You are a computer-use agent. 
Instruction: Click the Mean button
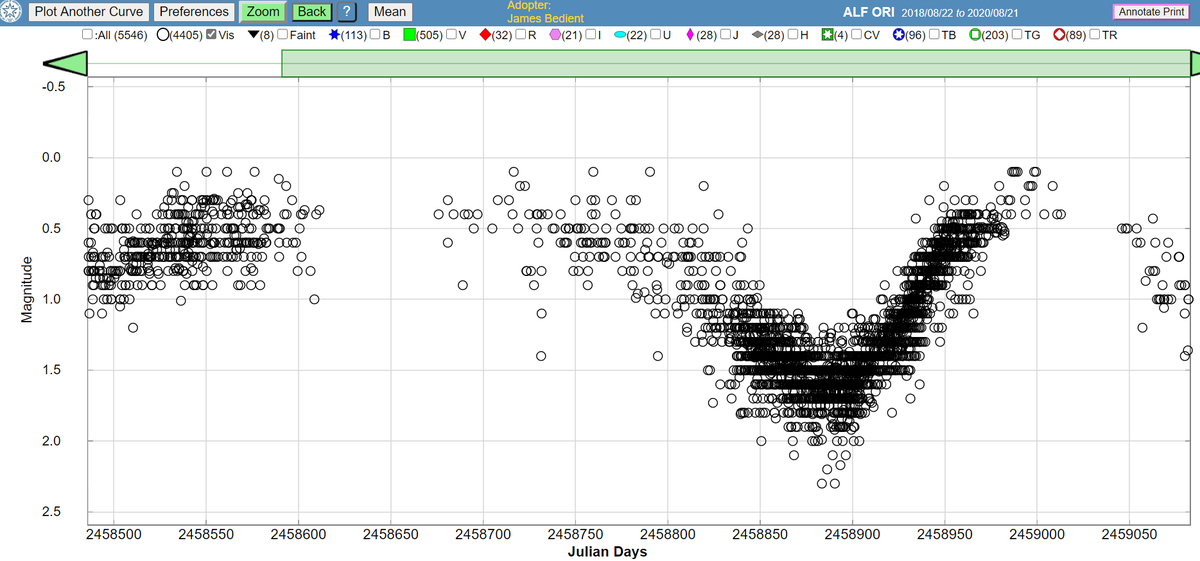point(390,12)
